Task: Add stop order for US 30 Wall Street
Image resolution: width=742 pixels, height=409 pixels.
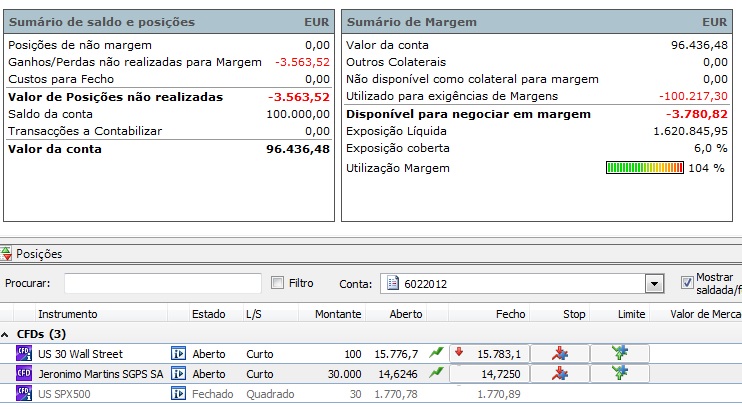Action: click(560, 354)
